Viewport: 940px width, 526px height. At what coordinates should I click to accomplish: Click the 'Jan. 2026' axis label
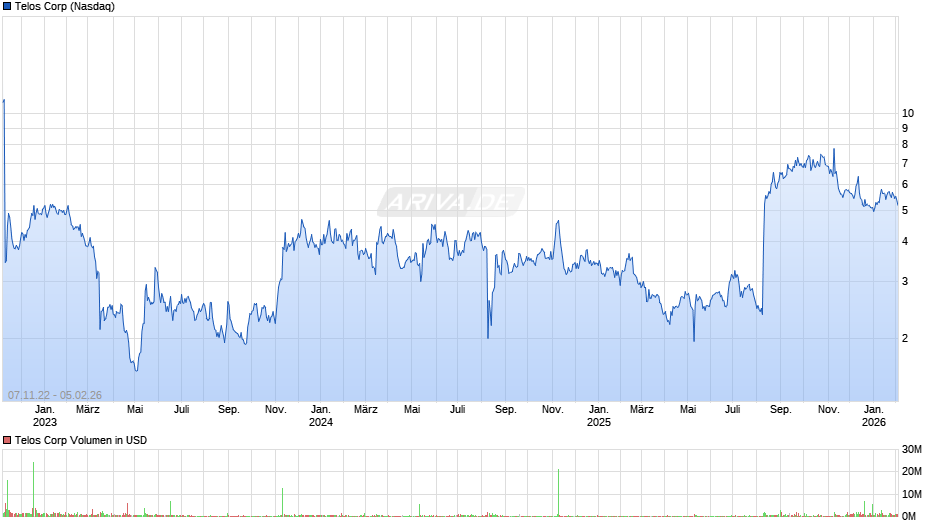click(x=873, y=416)
